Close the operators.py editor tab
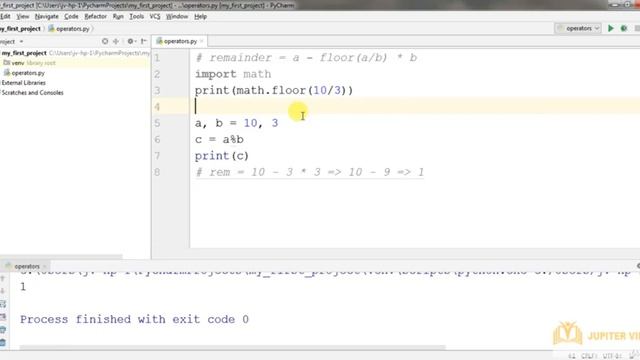Image resolution: width=640 pixels, height=360 pixels. (202, 41)
